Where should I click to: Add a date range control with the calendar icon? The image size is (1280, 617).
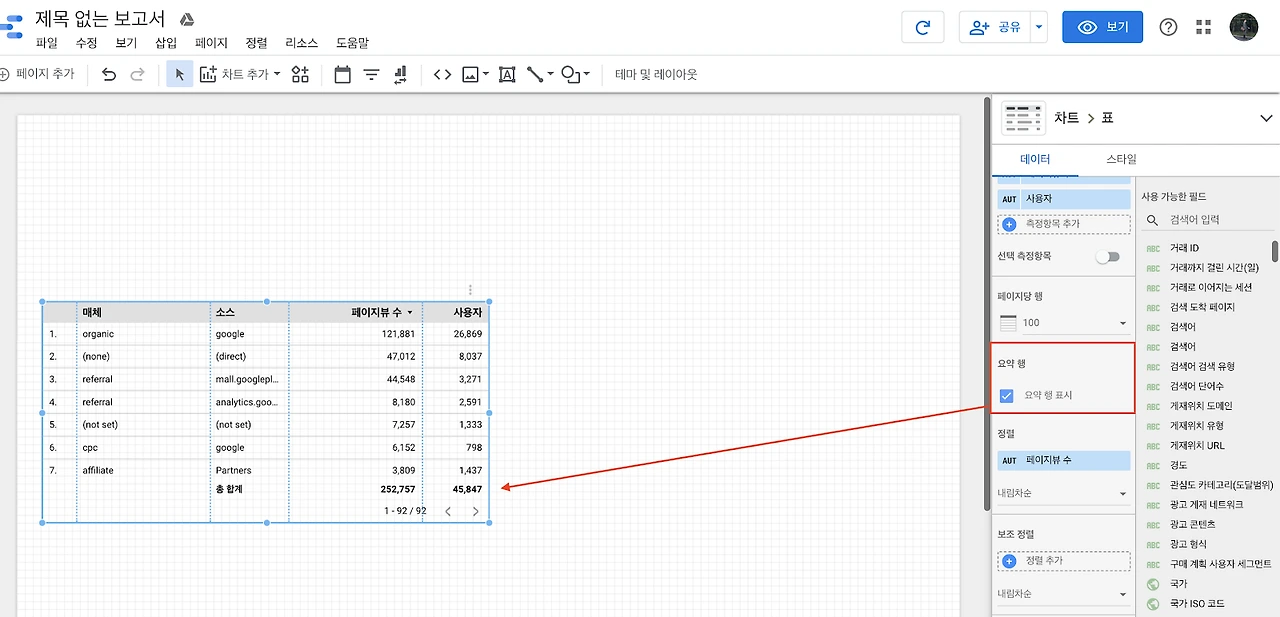343,74
